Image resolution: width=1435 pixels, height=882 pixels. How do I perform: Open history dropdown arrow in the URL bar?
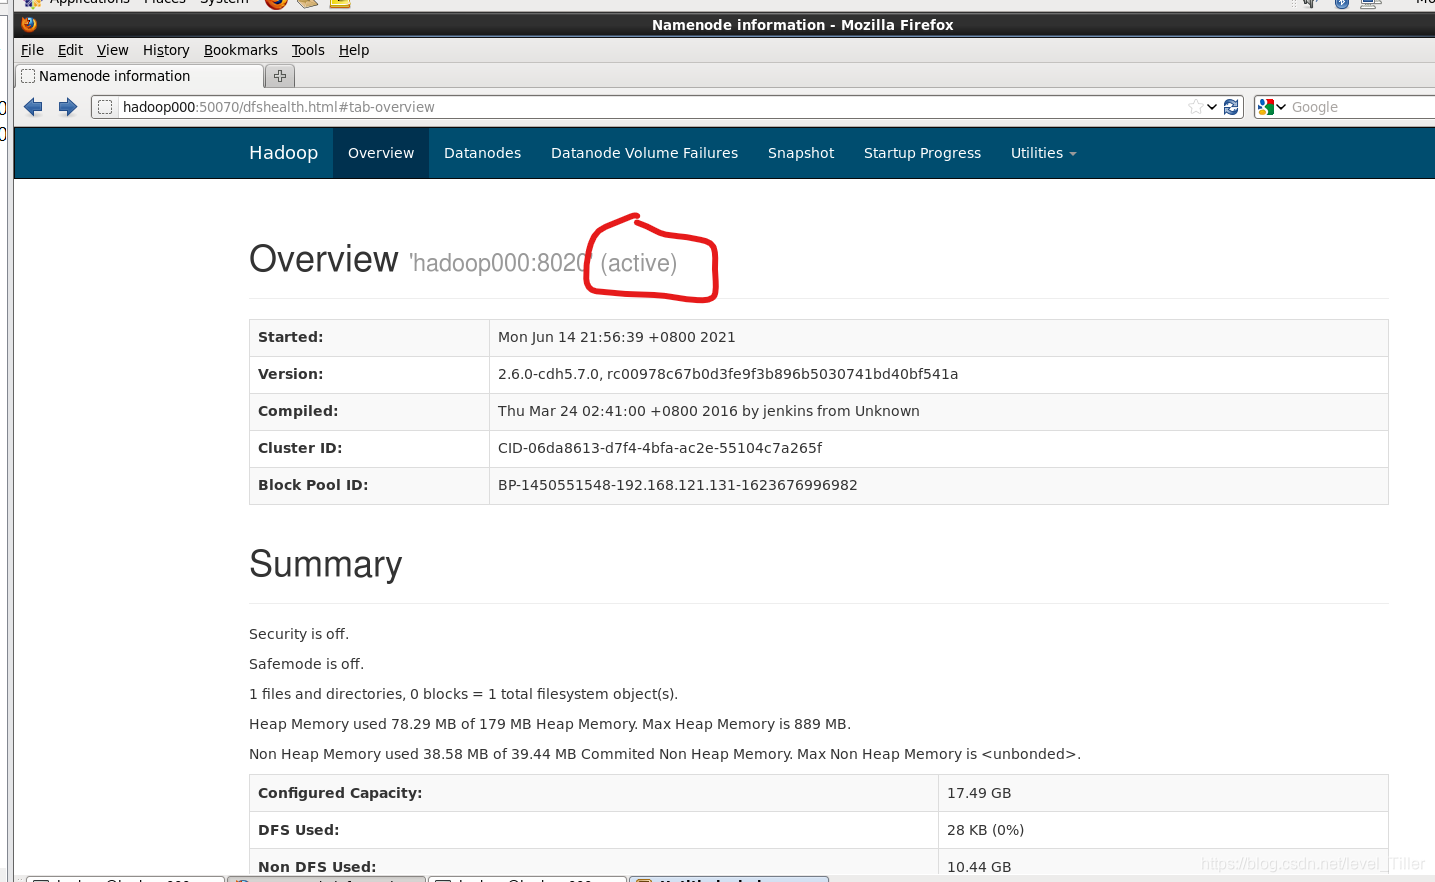click(1212, 107)
